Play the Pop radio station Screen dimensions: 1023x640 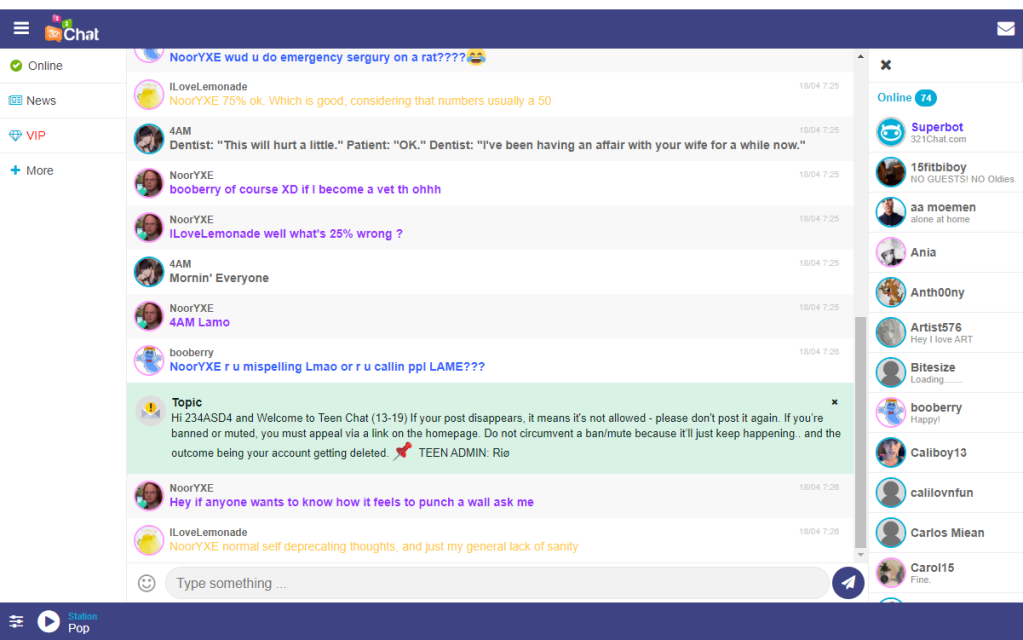[48, 622]
